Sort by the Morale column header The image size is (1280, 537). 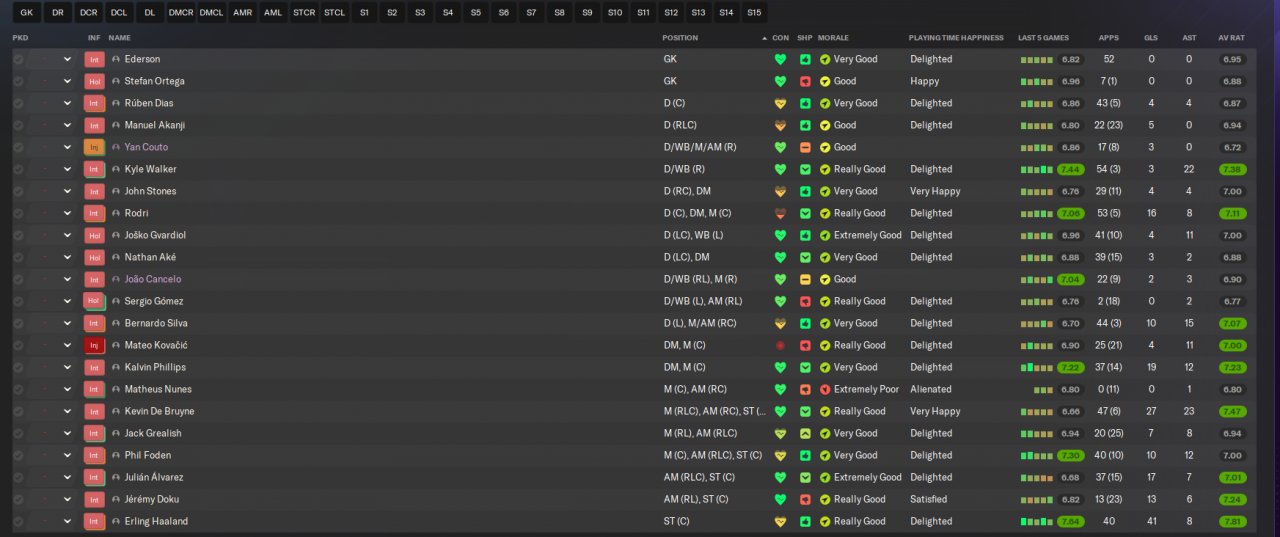(833, 38)
